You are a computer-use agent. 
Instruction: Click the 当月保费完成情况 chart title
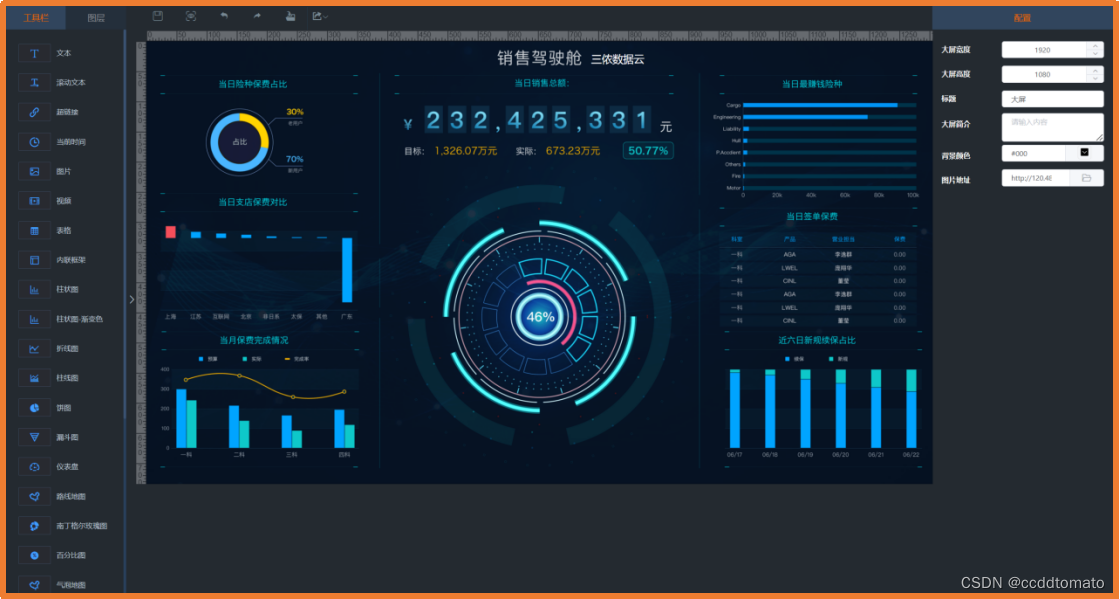coord(254,340)
